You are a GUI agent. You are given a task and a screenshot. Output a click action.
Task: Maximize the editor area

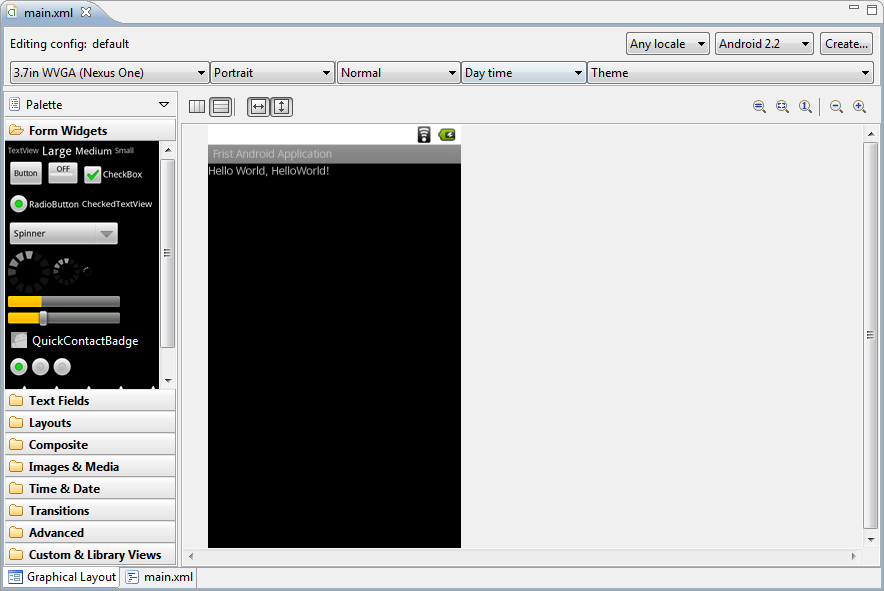point(872,10)
